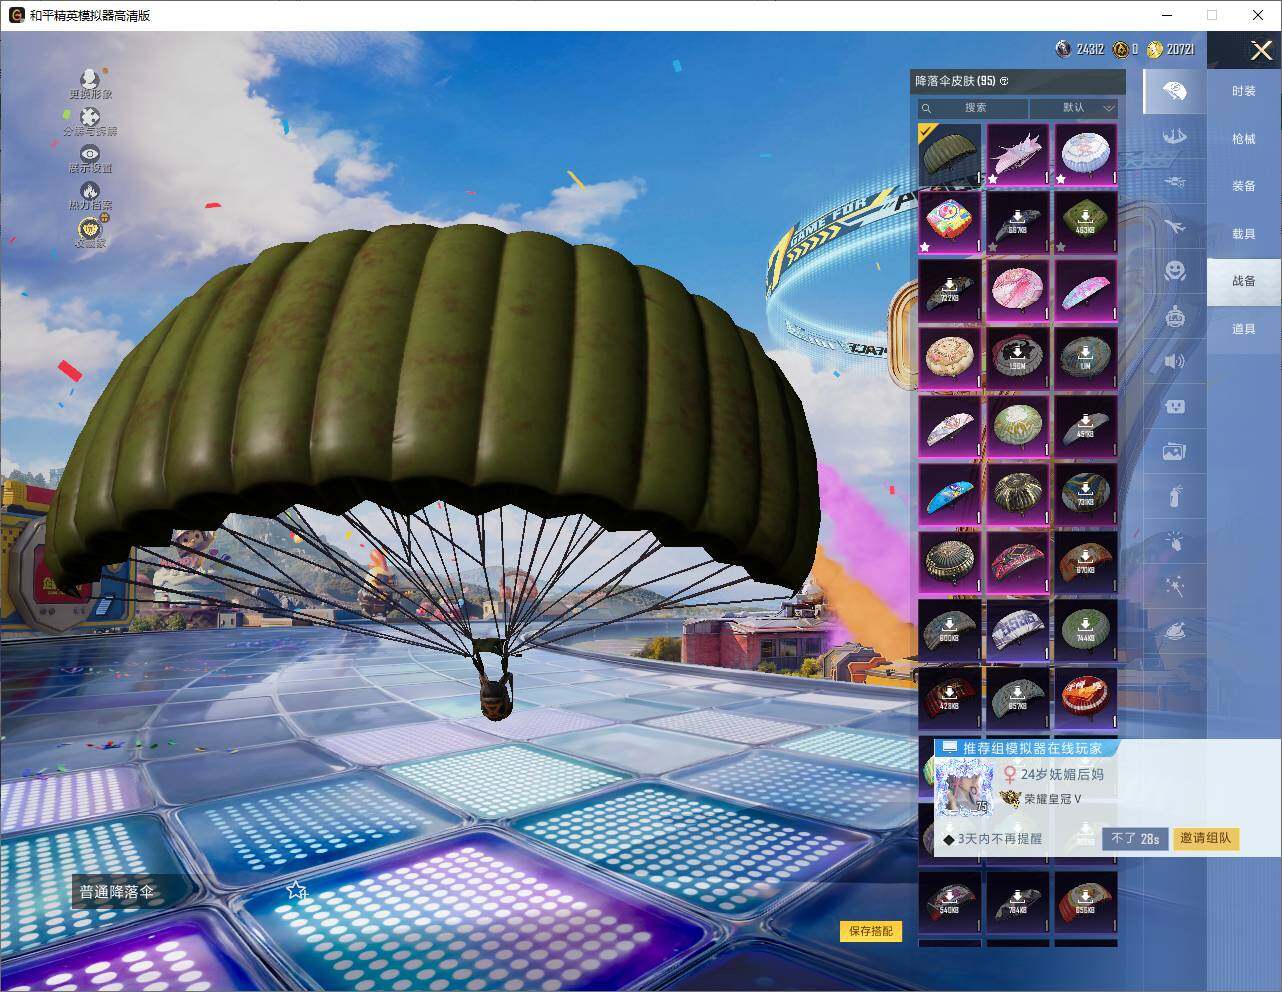Select the red-orange round parachute skin
This screenshot has height=992, width=1282.
point(1086,698)
